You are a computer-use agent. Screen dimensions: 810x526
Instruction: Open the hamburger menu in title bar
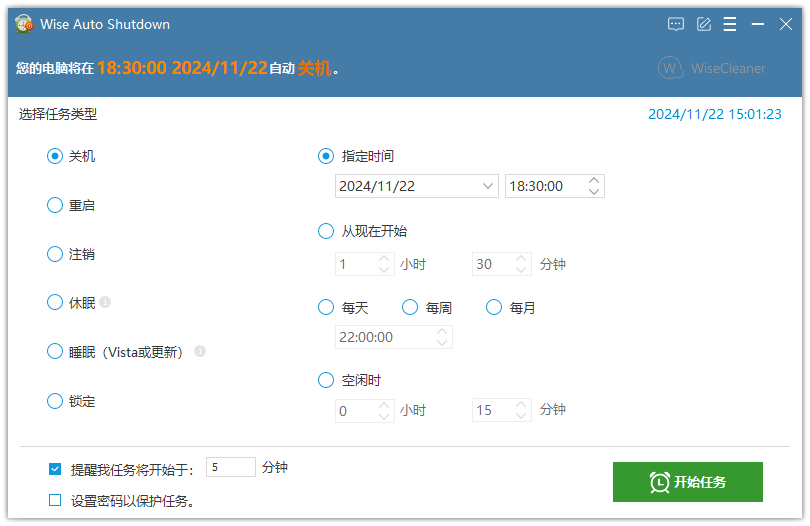(729, 24)
